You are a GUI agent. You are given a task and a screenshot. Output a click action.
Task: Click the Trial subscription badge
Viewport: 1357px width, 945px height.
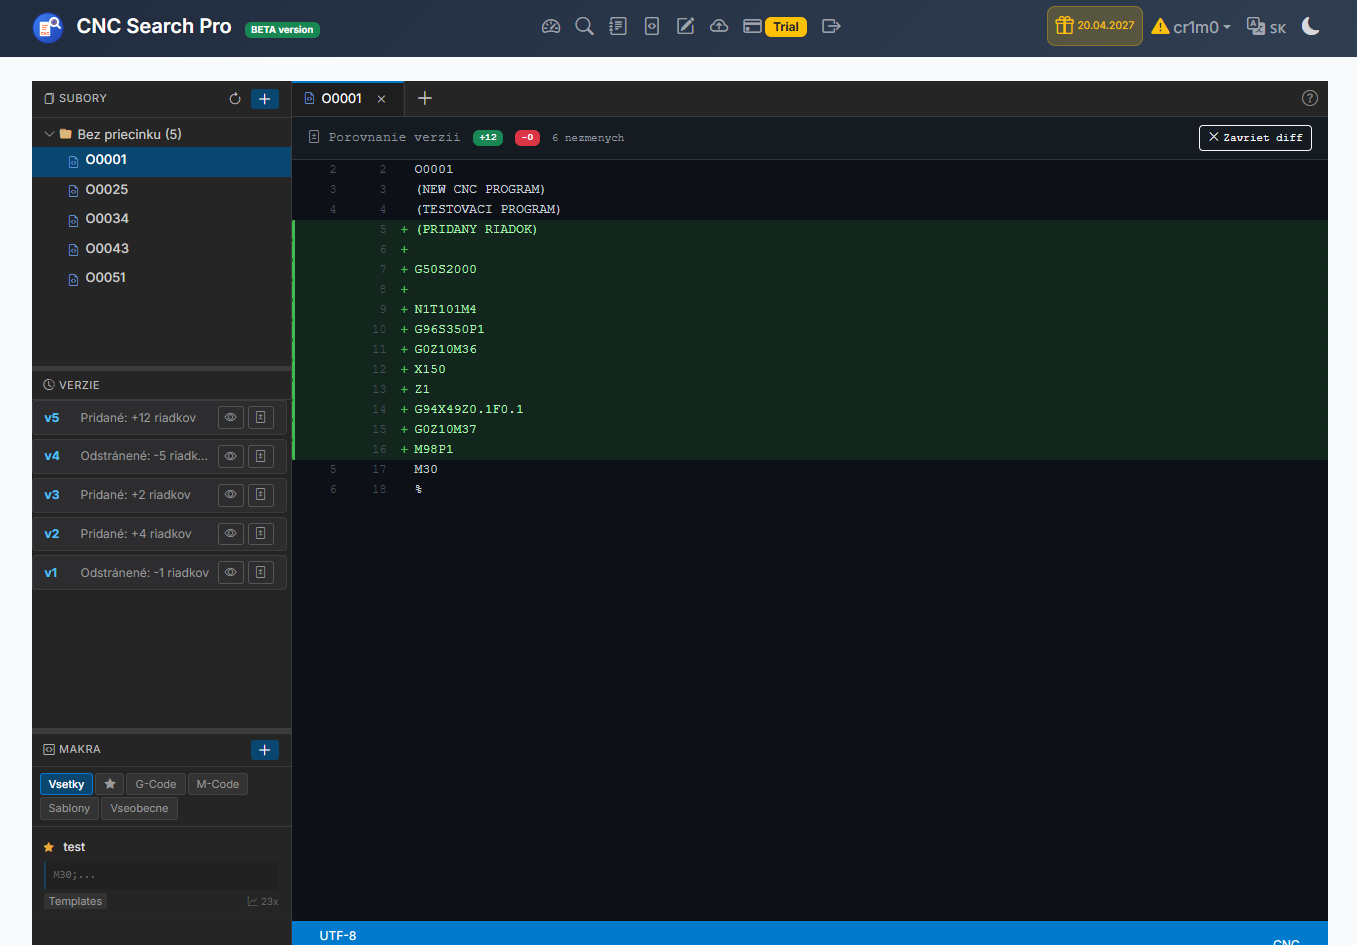785,27
